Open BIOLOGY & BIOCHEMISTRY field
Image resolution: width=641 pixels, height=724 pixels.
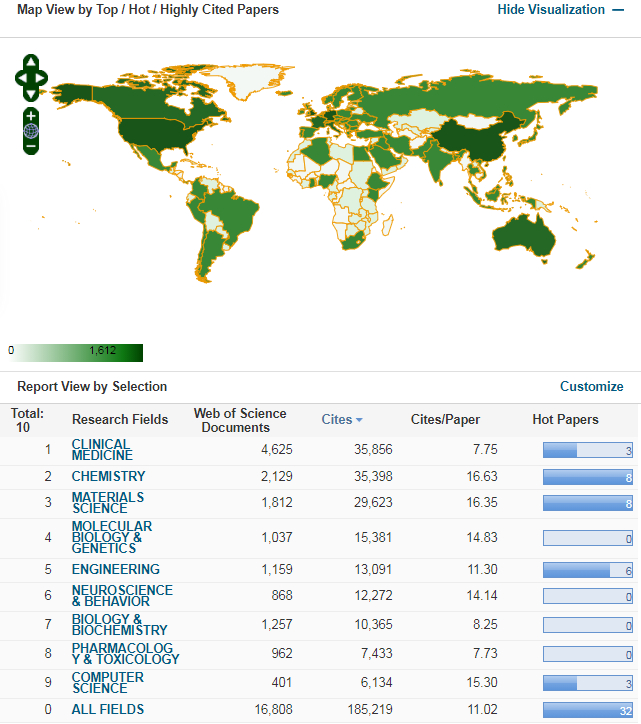[120, 625]
